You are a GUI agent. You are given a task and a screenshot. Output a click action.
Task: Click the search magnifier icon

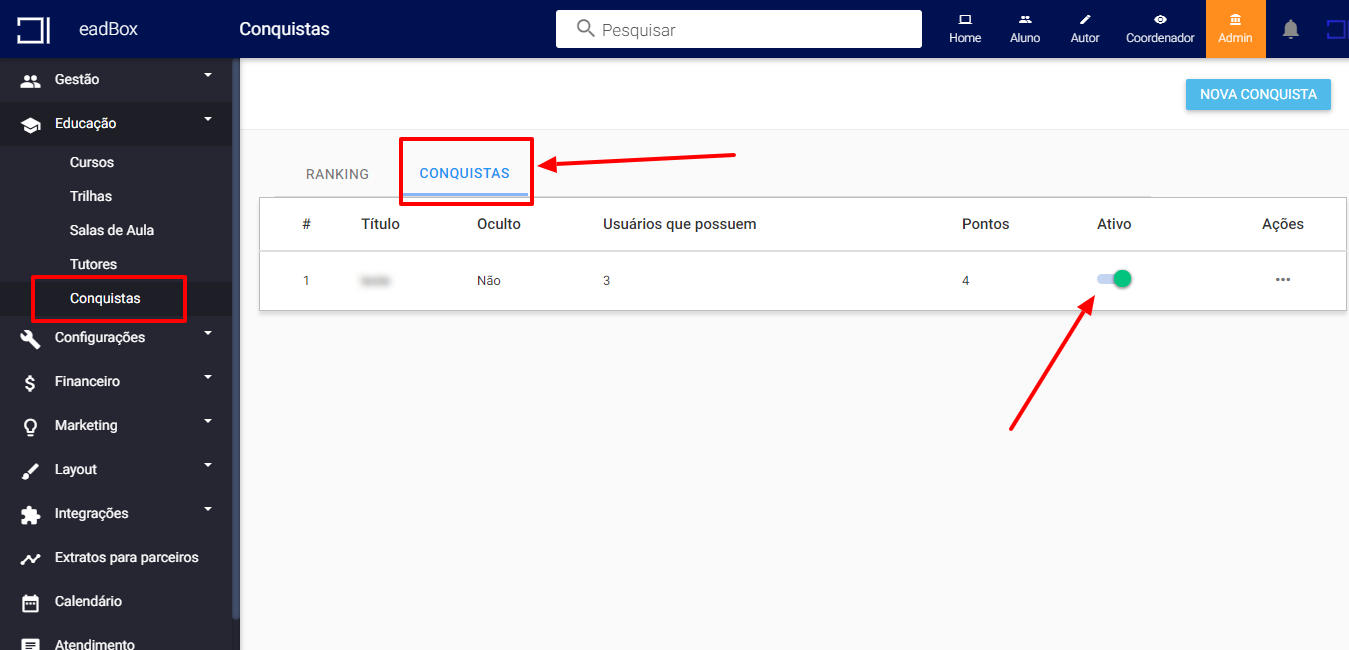586,29
